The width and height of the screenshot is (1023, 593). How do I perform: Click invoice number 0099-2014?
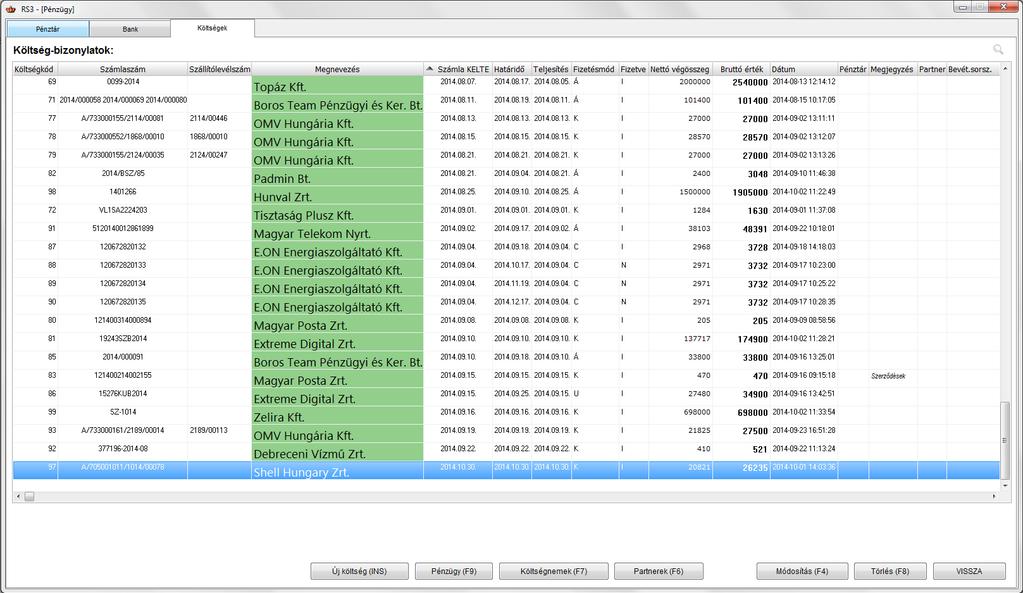coord(123,82)
